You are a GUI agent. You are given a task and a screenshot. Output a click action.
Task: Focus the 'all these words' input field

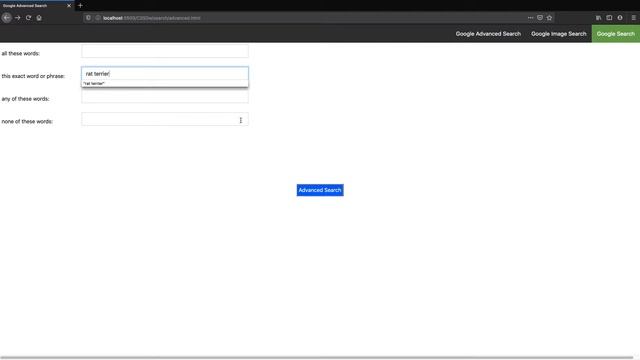pos(165,51)
